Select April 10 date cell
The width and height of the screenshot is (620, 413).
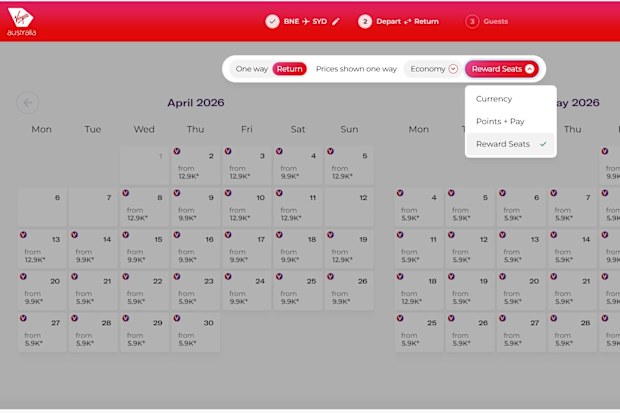(247, 207)
